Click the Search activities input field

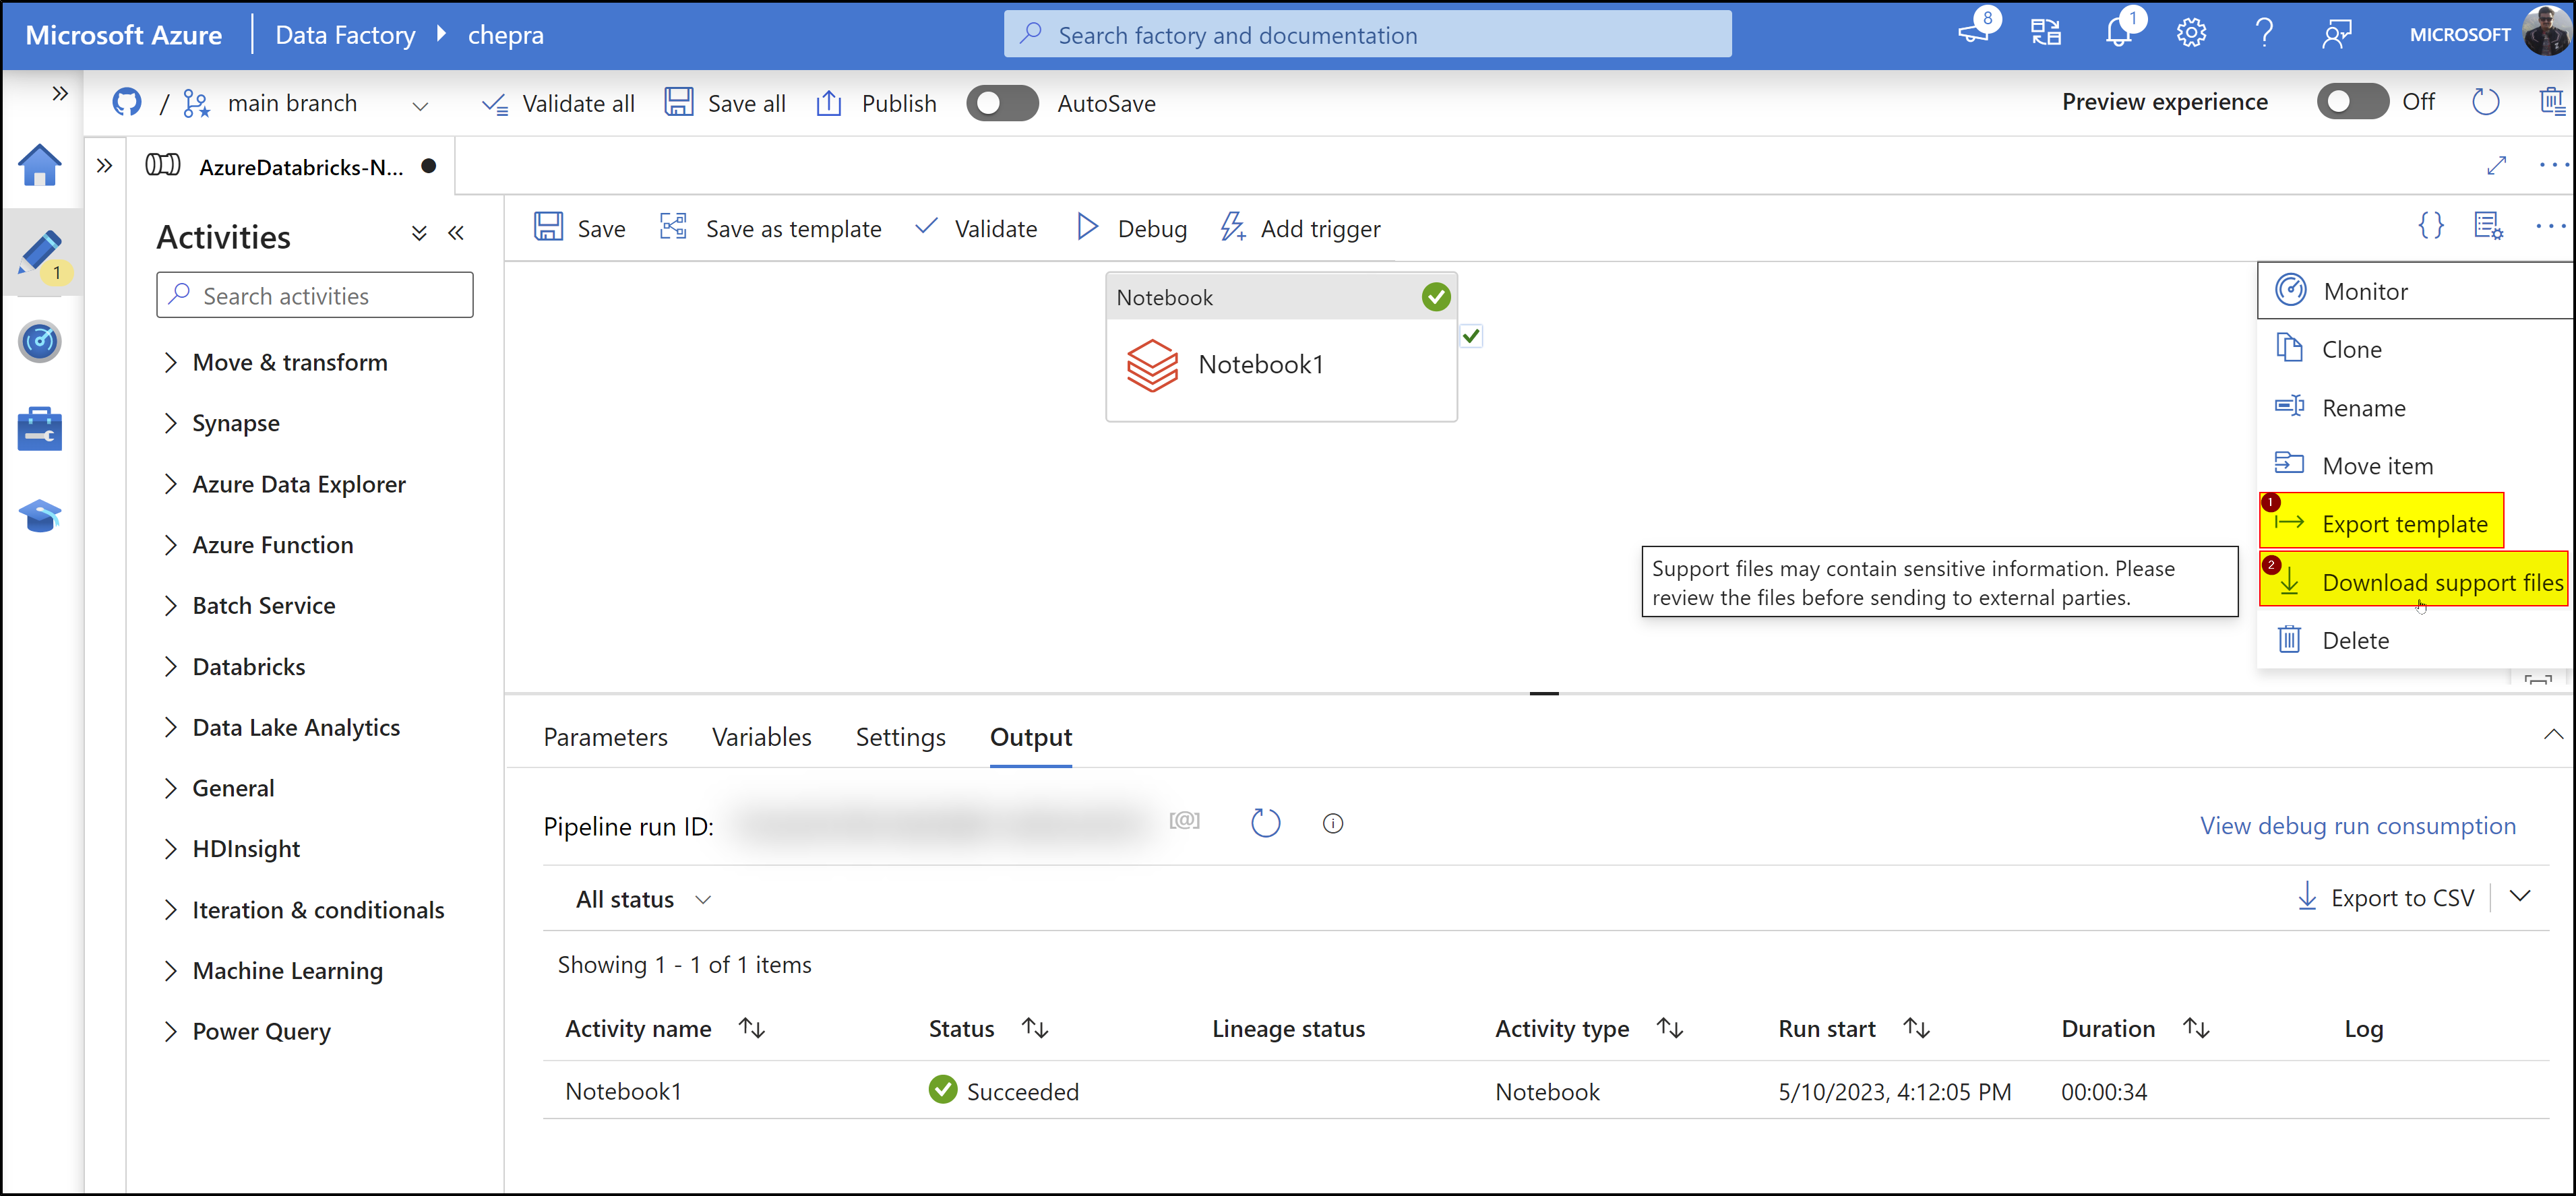pyautogui.click(x=315, y=295)
